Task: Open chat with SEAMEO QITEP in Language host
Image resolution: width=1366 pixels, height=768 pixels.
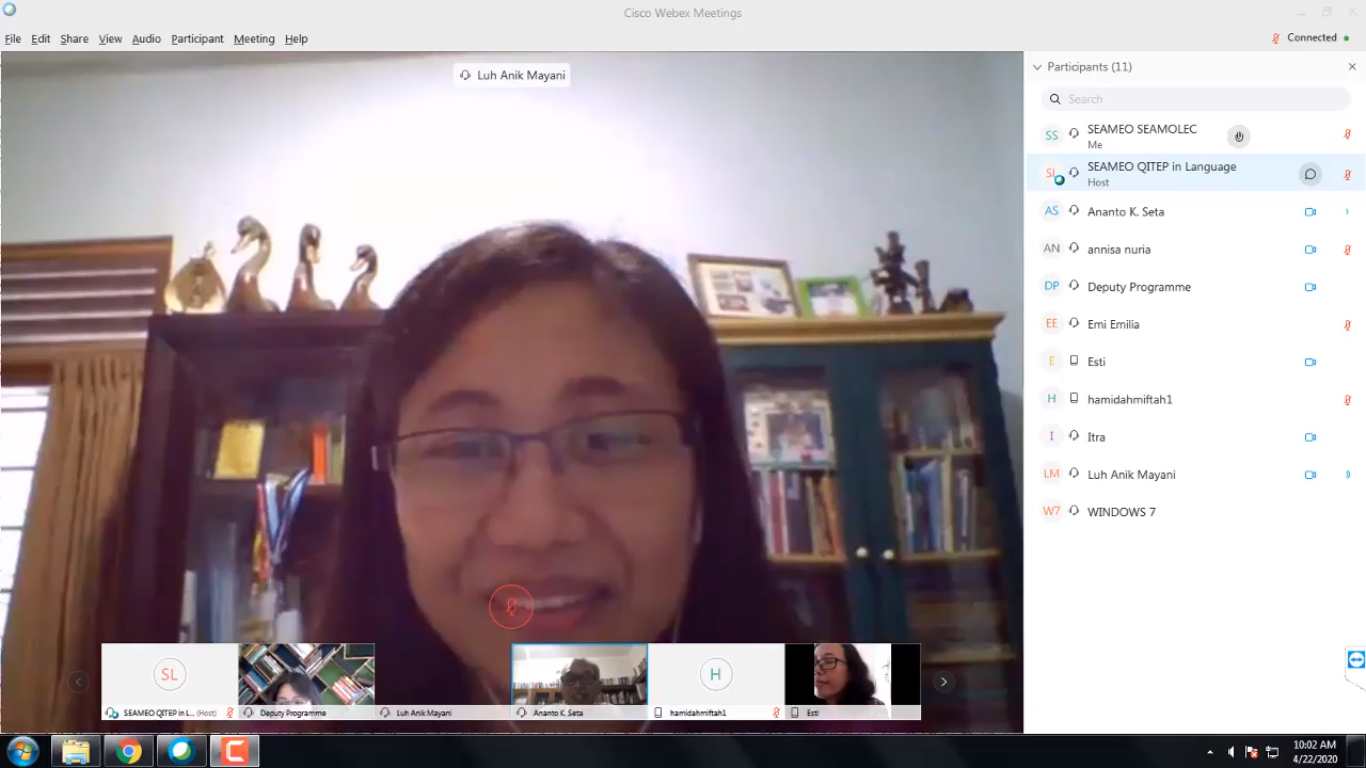Action: 1310,174
